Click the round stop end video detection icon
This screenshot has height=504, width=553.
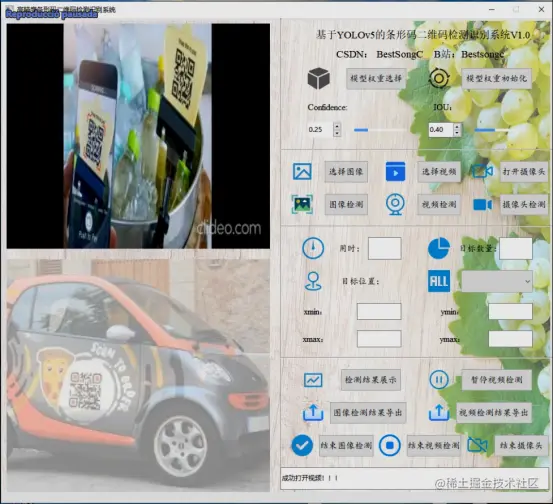point(389,445)
